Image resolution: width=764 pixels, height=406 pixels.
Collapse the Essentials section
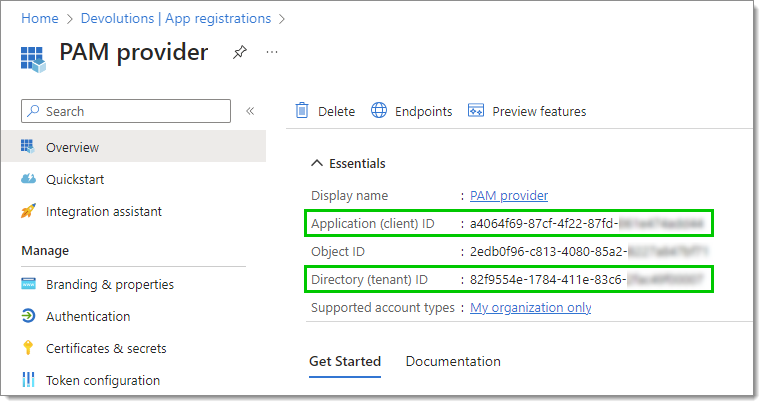[x=317, y=163]
